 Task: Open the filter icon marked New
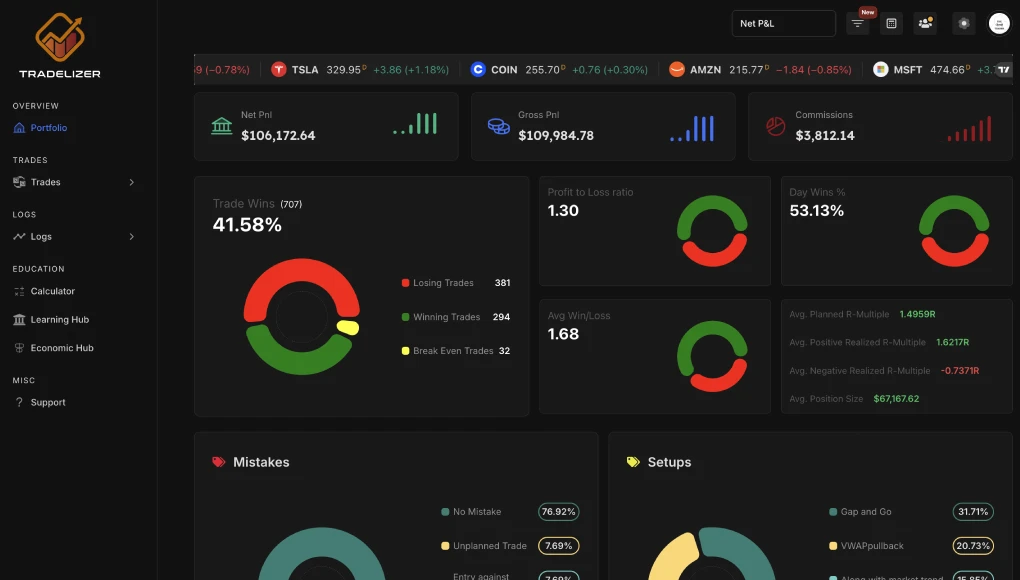pyautogui.click(x=858, y=24)
